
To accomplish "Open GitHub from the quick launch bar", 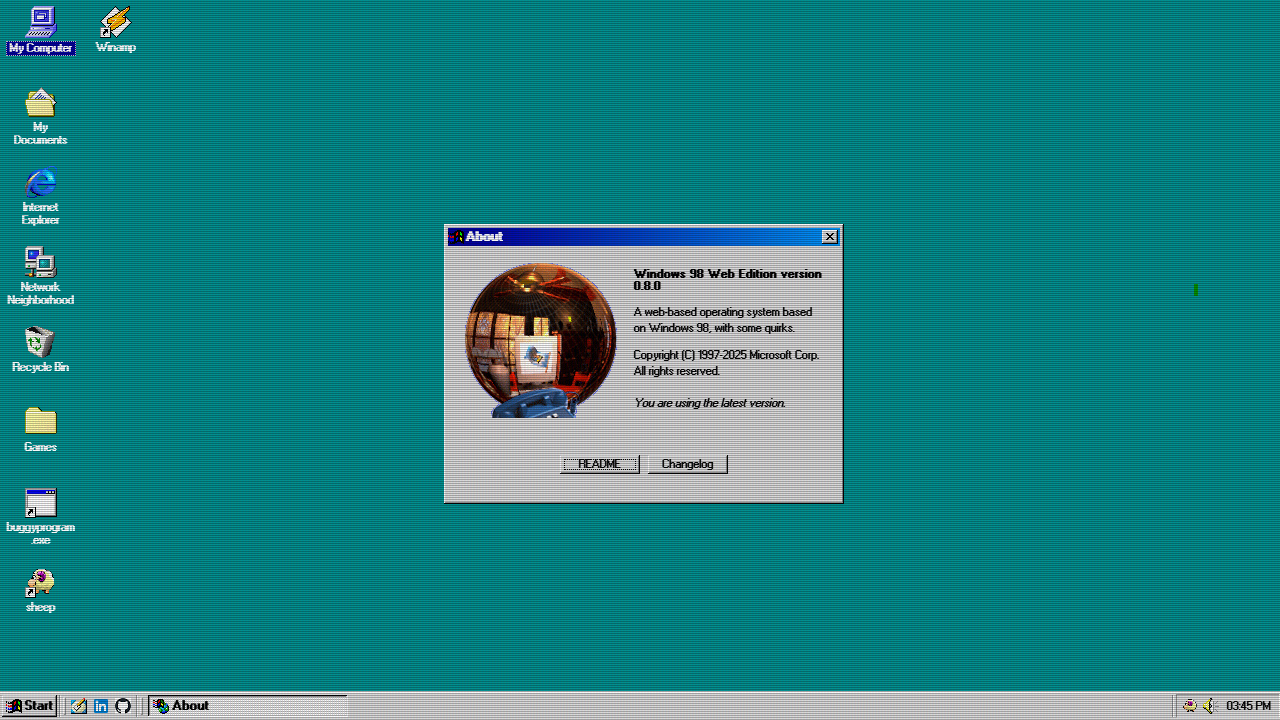I will point(122,705).
